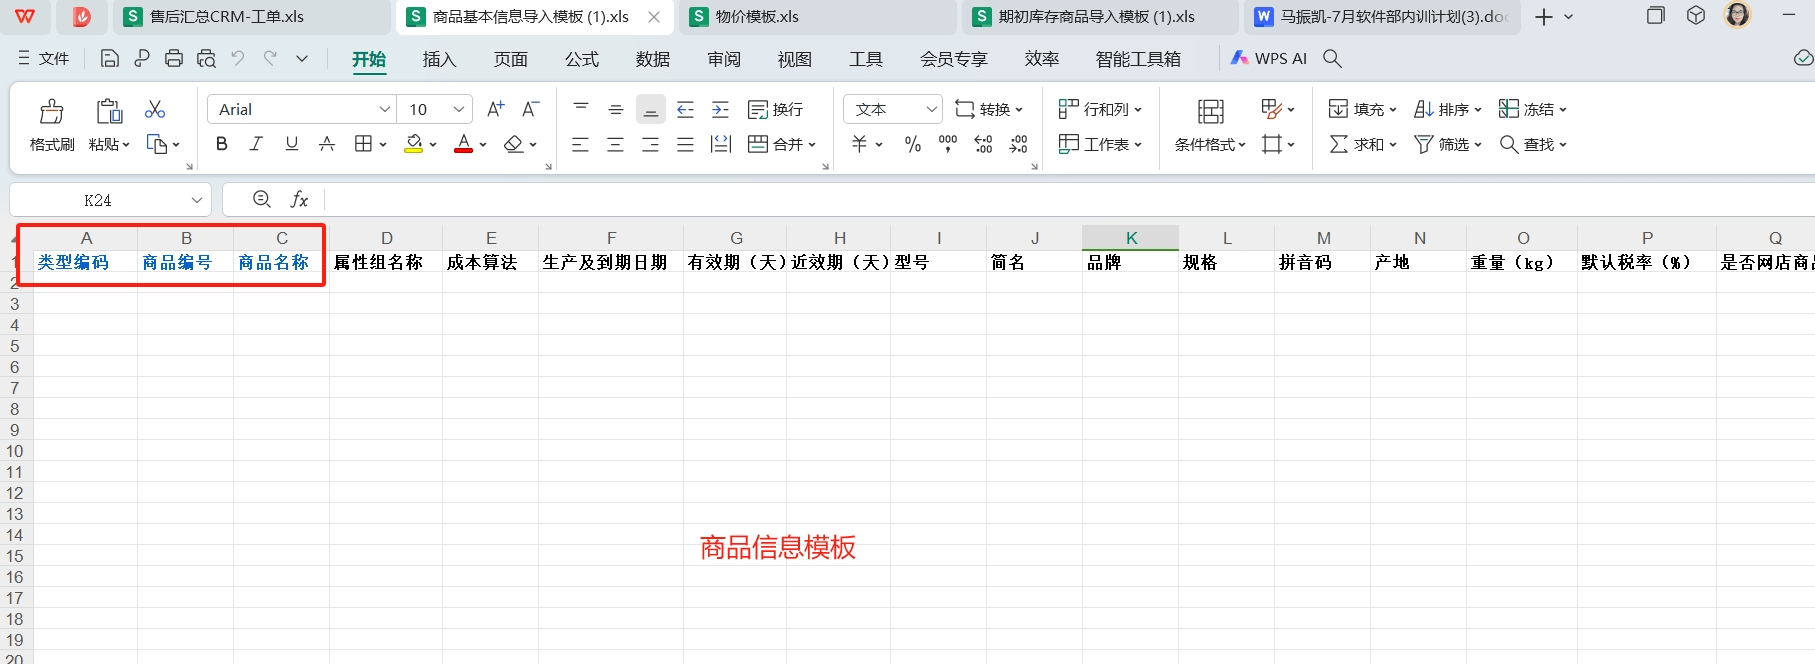Click the percent style icon
This screenshot has width=1815, height=664.
(912, 144)
